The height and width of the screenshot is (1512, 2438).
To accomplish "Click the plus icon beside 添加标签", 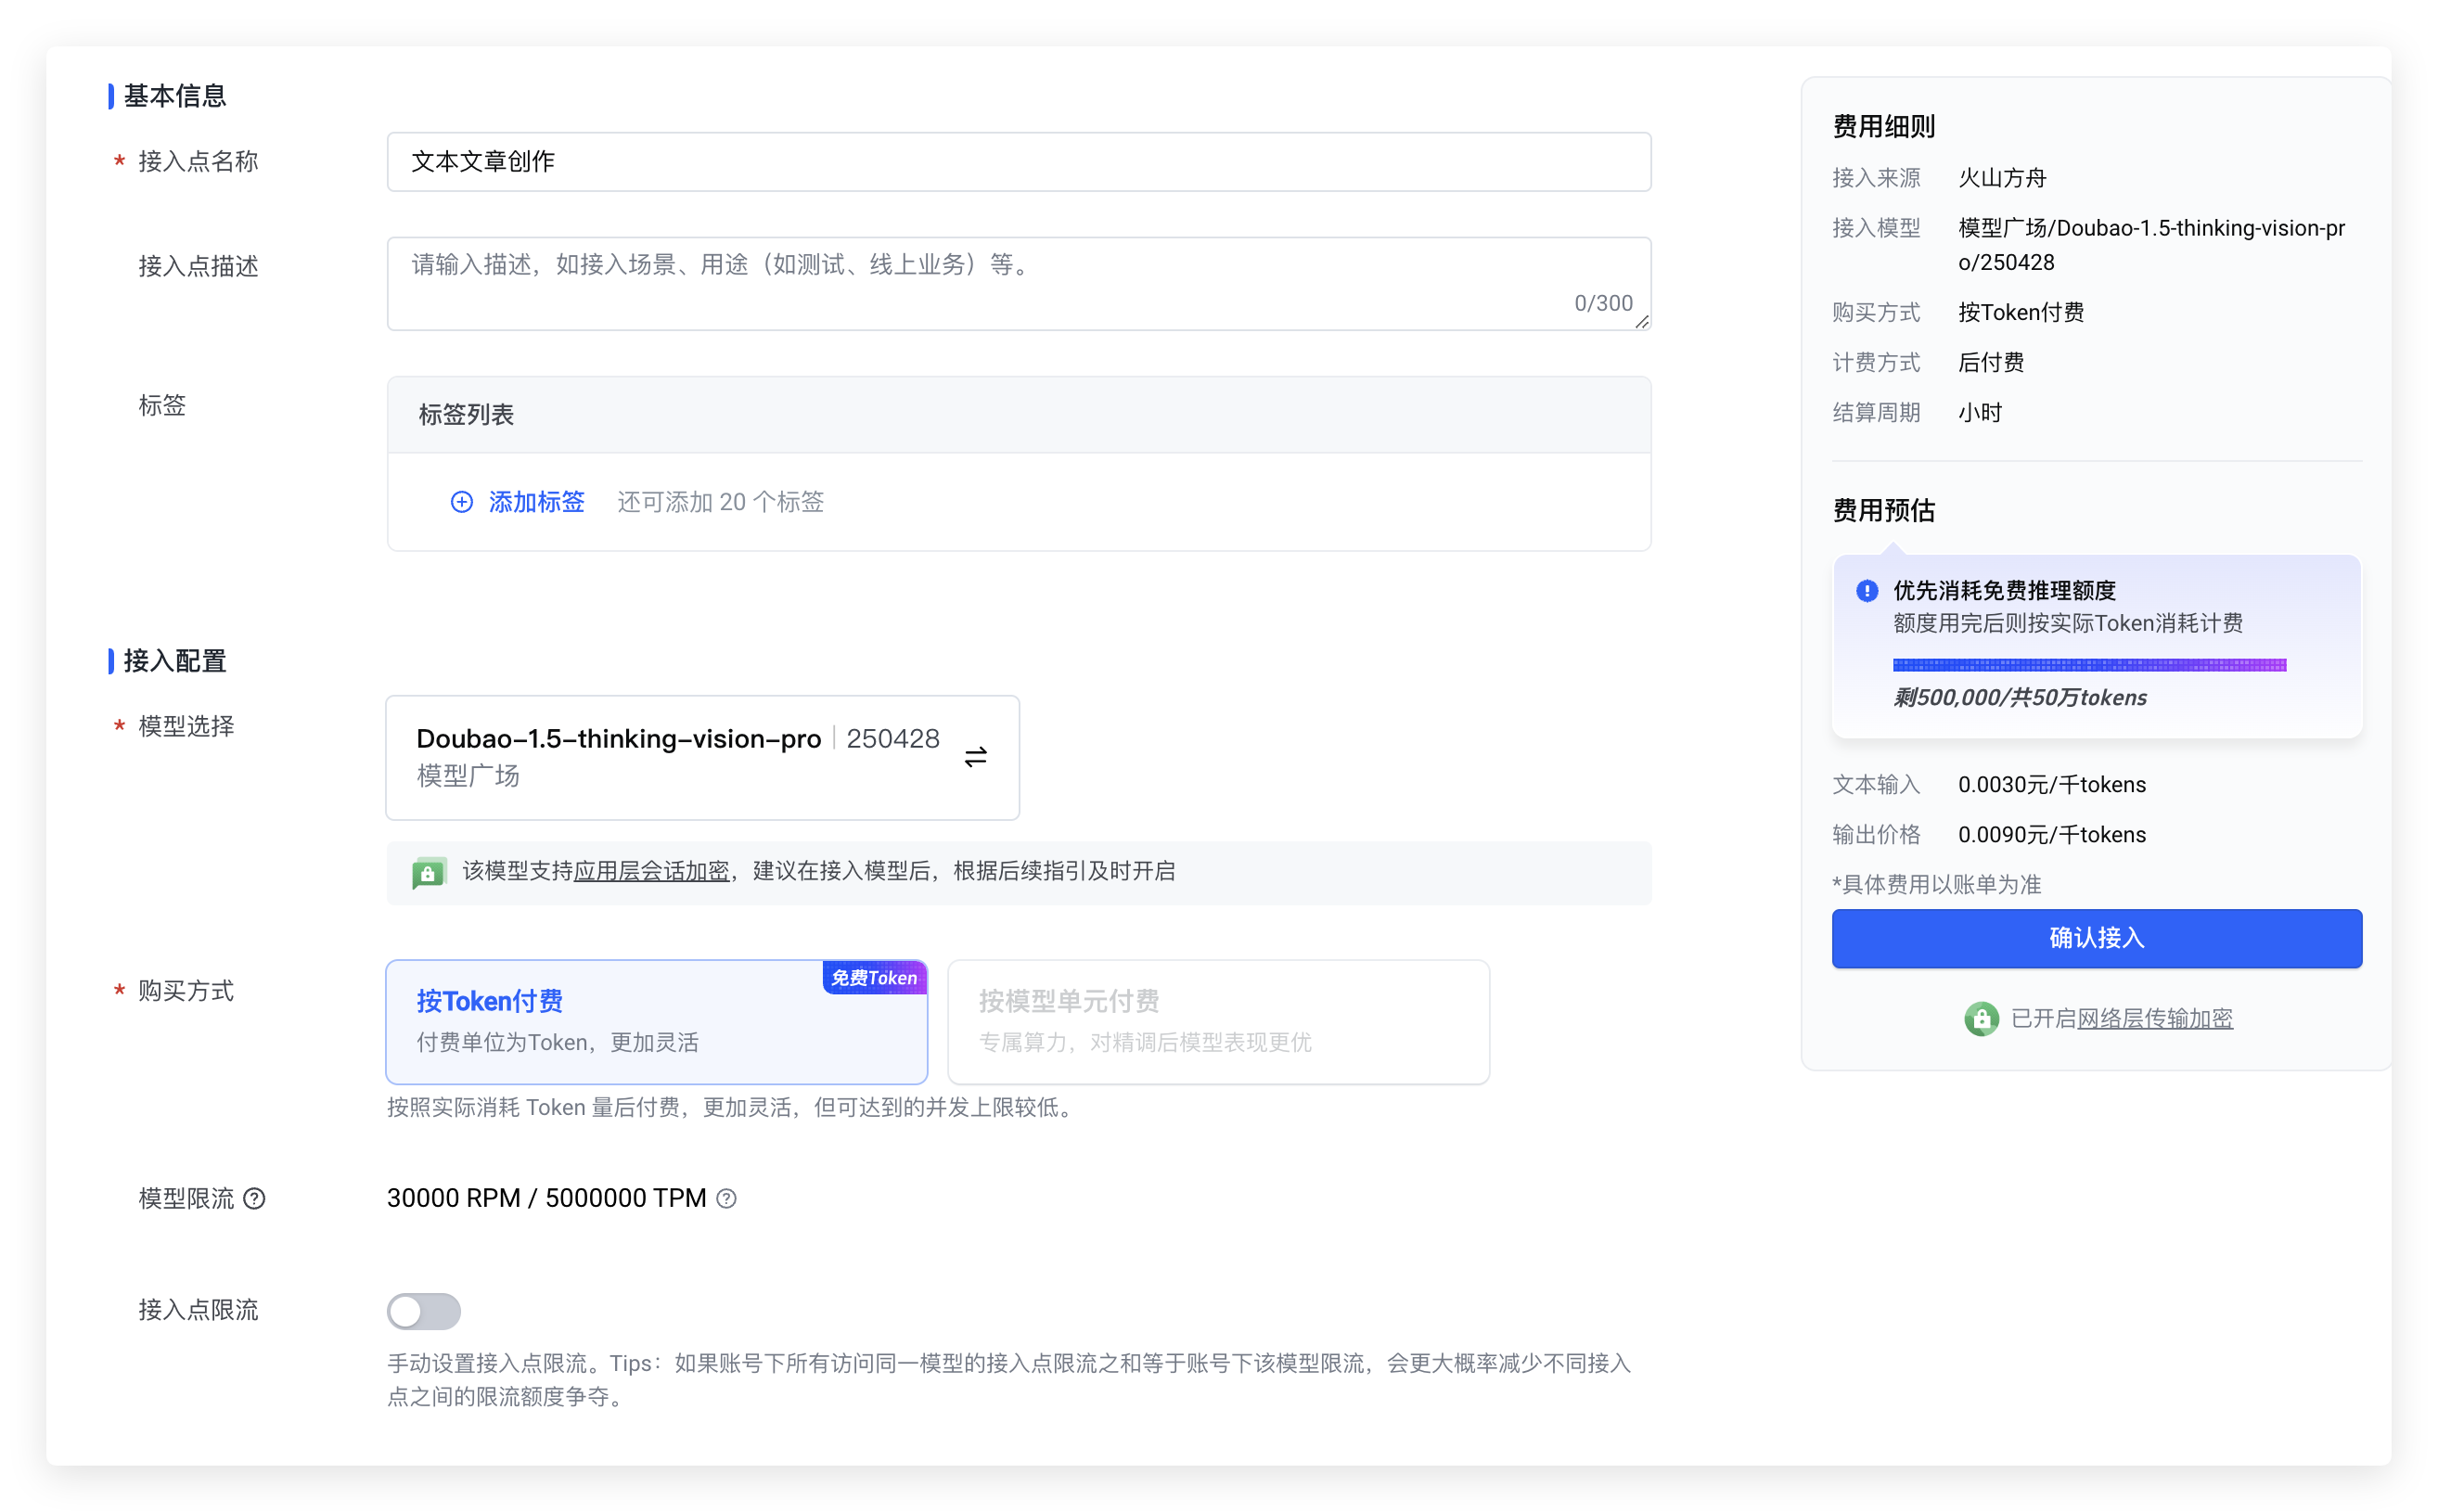I will [x=461, y=502].
